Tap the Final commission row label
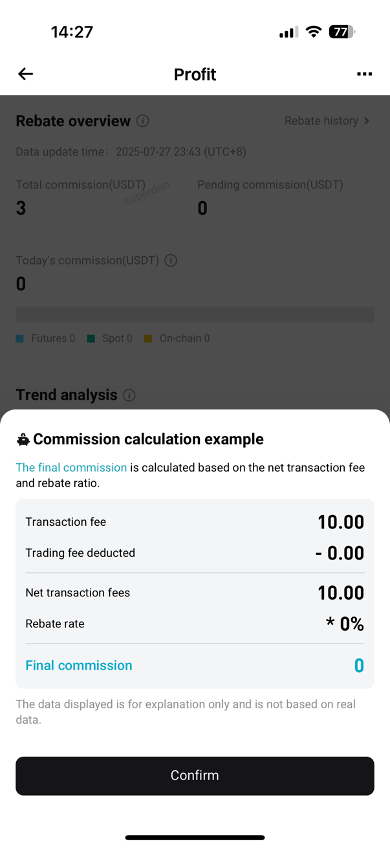 click(x=79, y=665)
